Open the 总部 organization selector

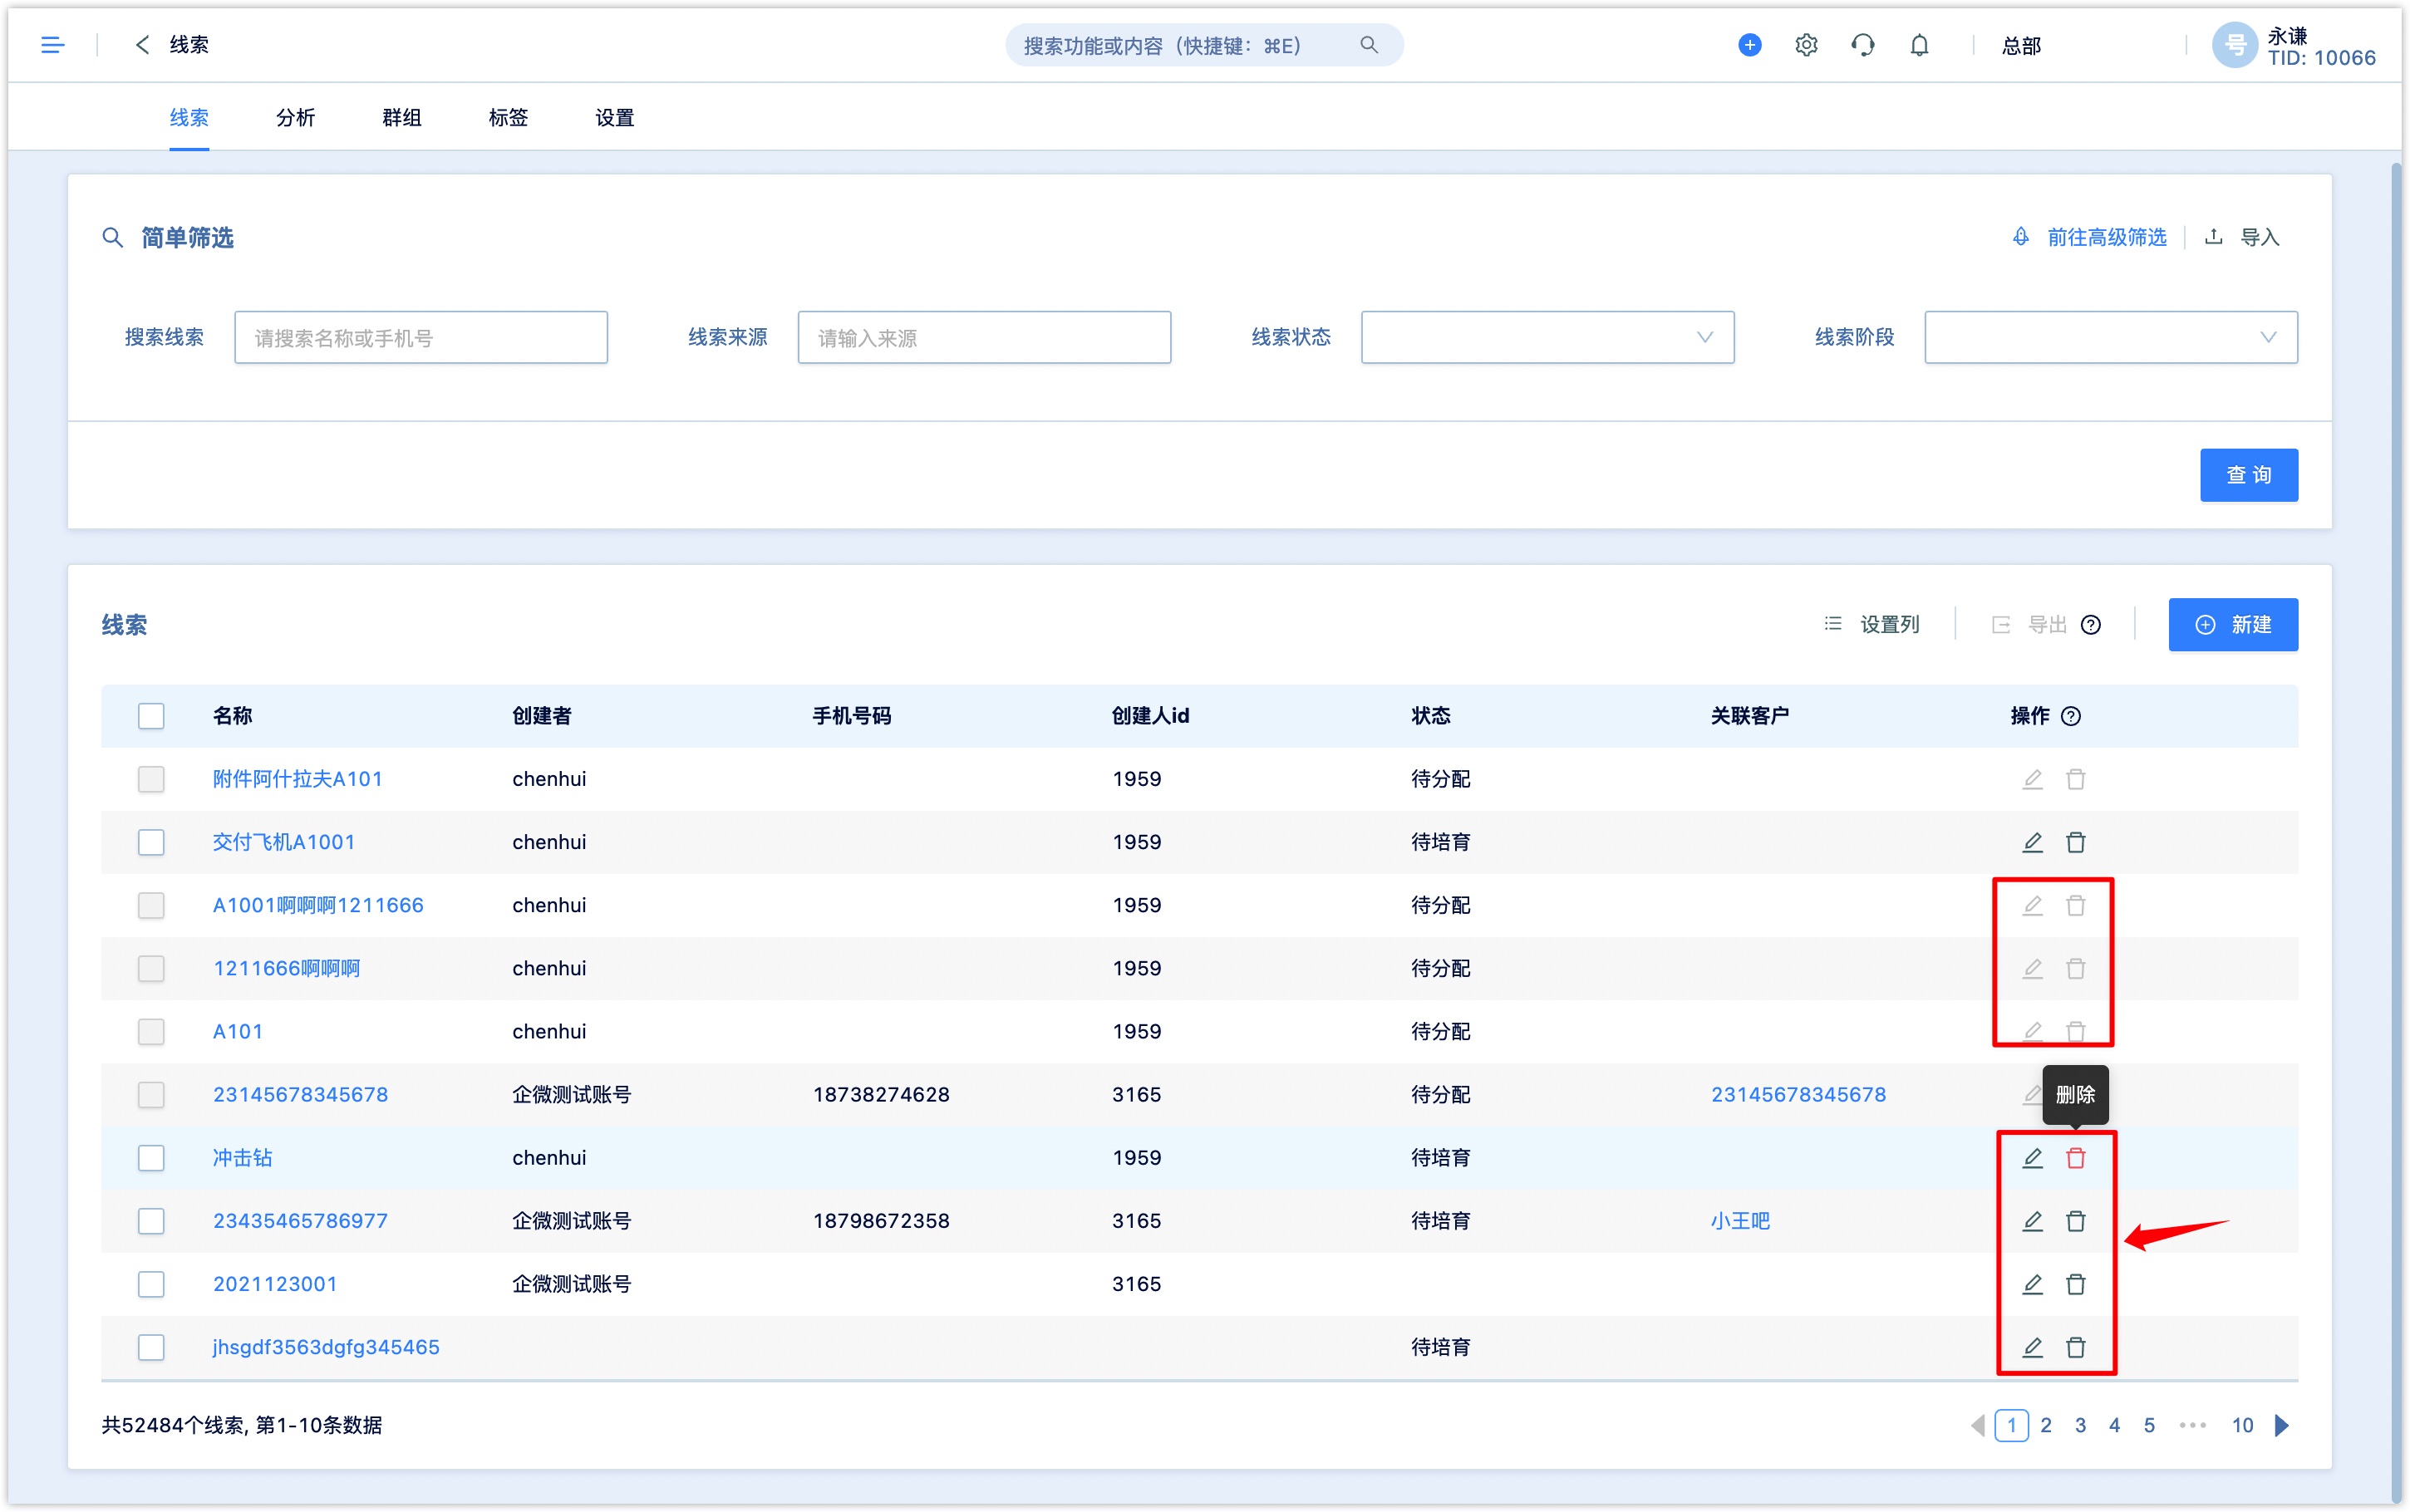coord(2021,46)
